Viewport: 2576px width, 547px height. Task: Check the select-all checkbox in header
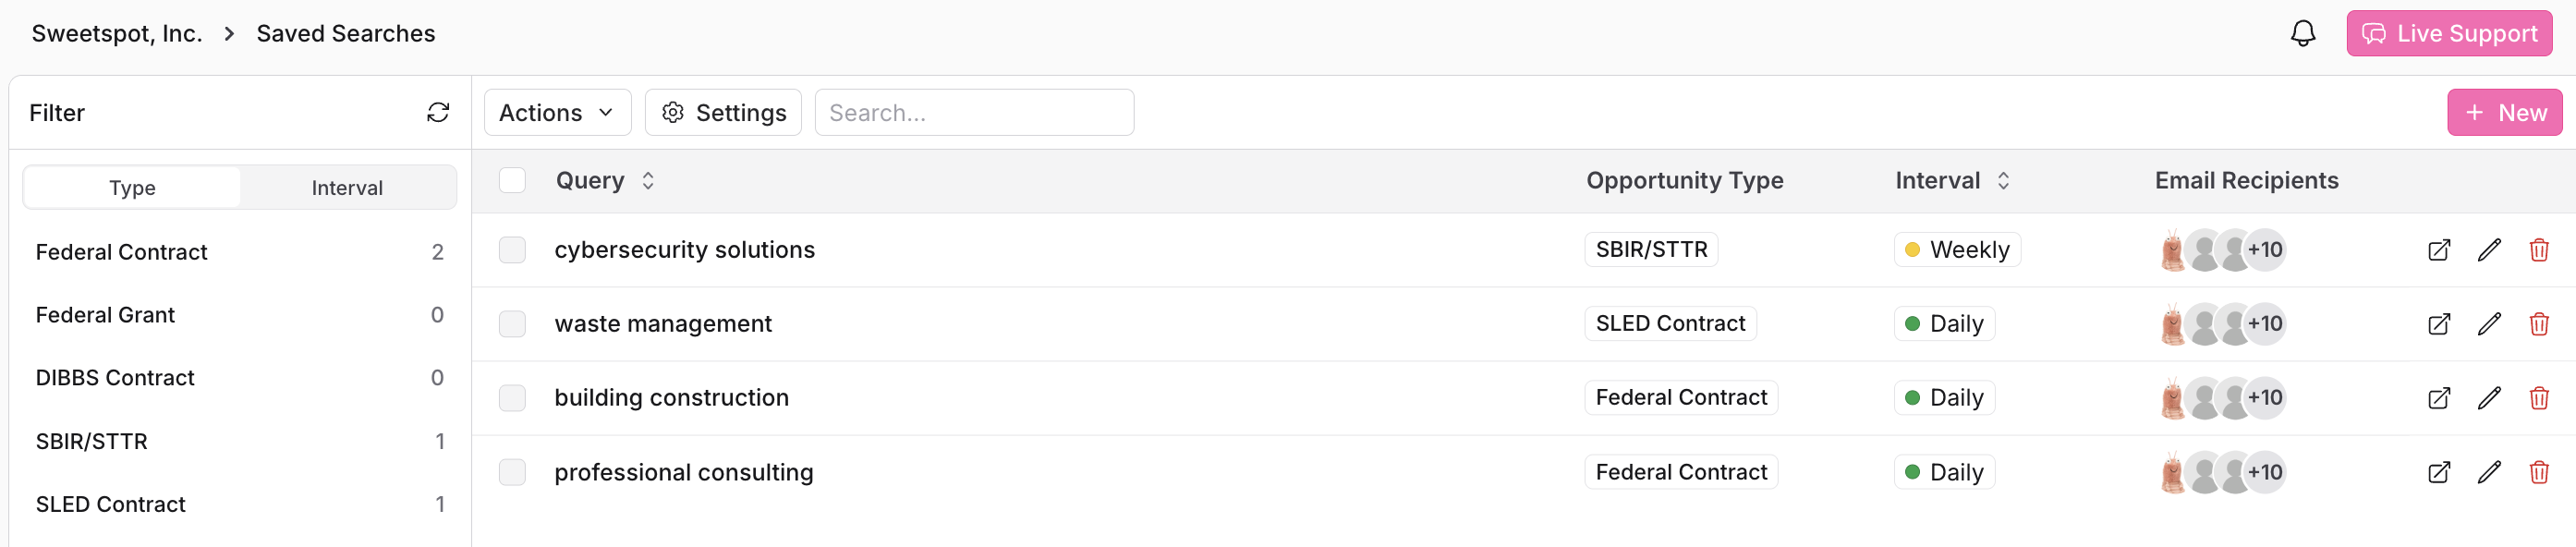tap(513, 180)
